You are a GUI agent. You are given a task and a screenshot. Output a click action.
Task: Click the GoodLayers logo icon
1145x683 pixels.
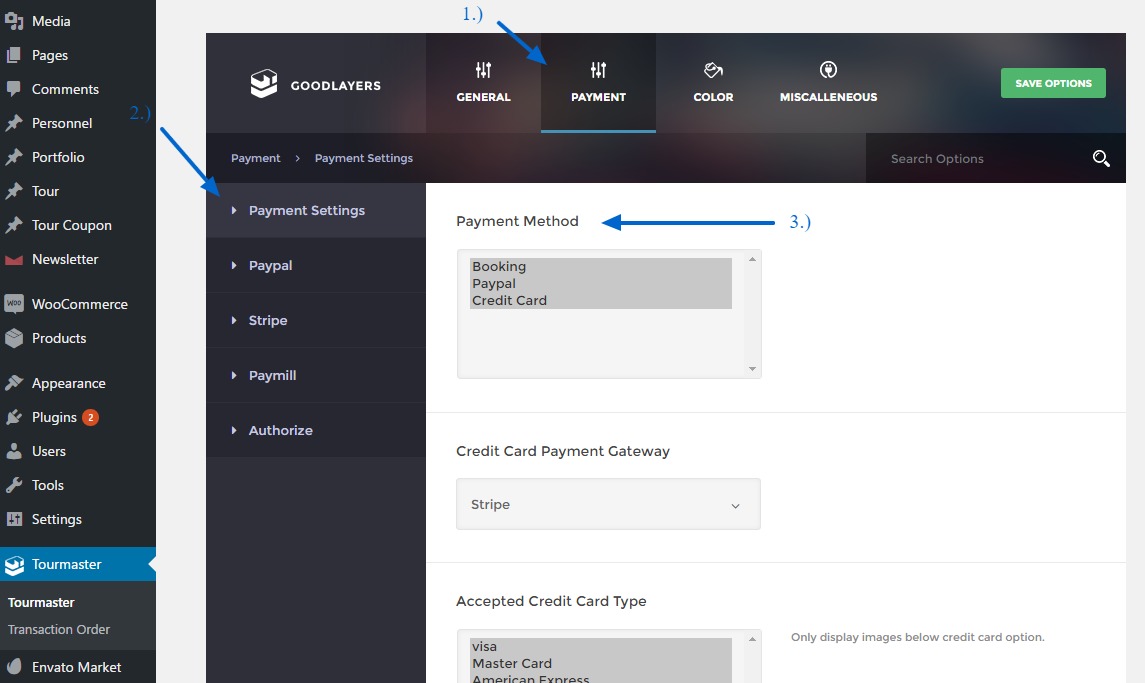(x=263, y=84)
